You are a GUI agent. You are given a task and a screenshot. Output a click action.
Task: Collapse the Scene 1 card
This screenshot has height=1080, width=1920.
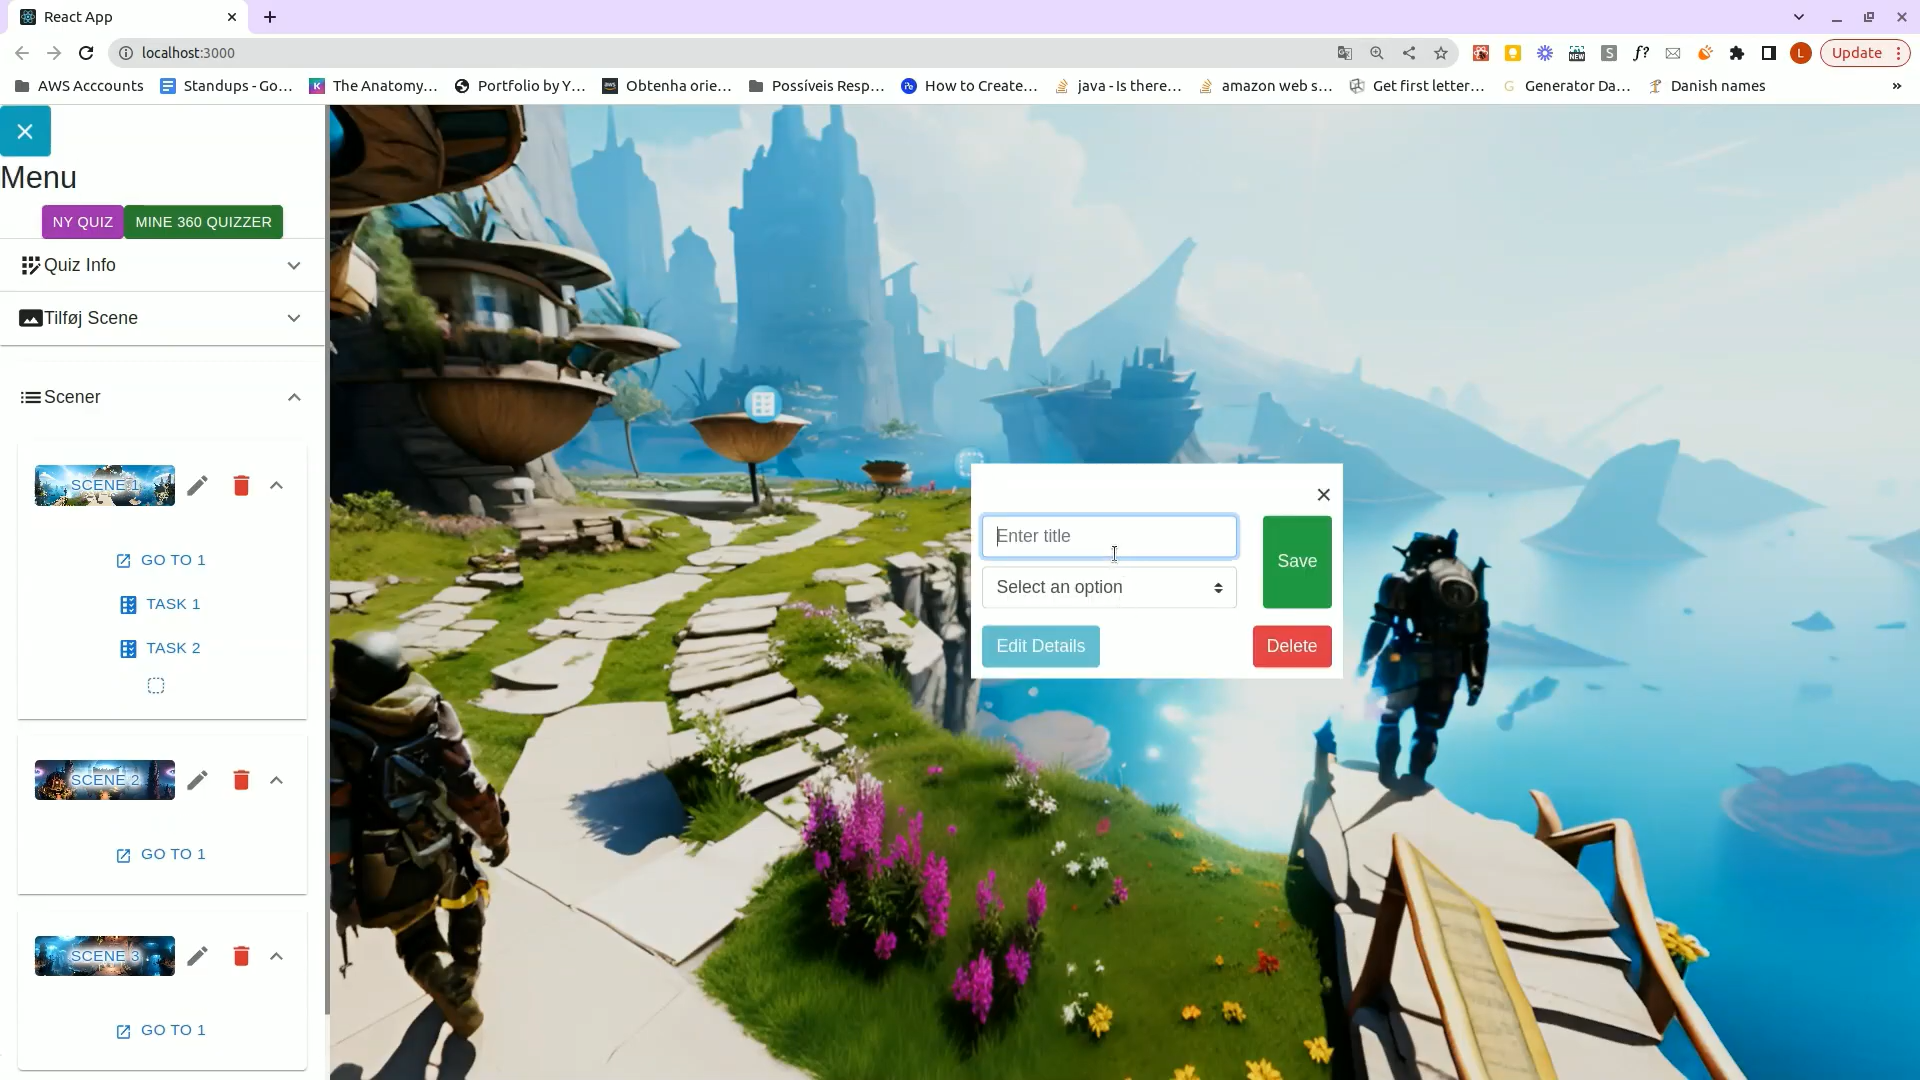[277, 485]
